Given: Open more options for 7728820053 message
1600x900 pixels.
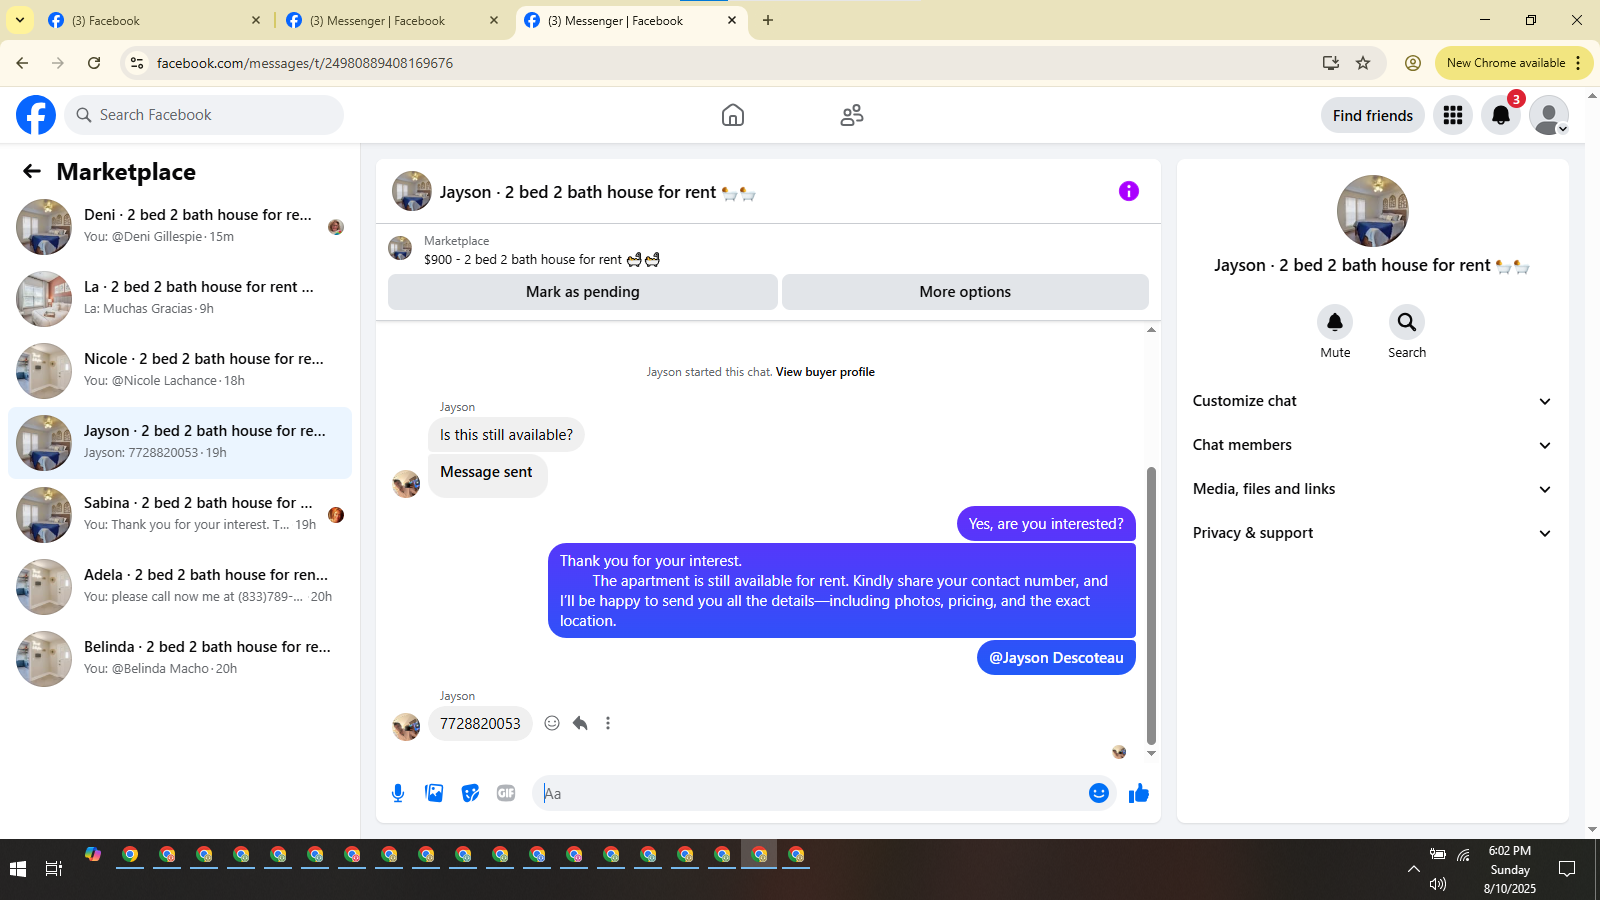Looking at the screenshot, I should (608, 723).
